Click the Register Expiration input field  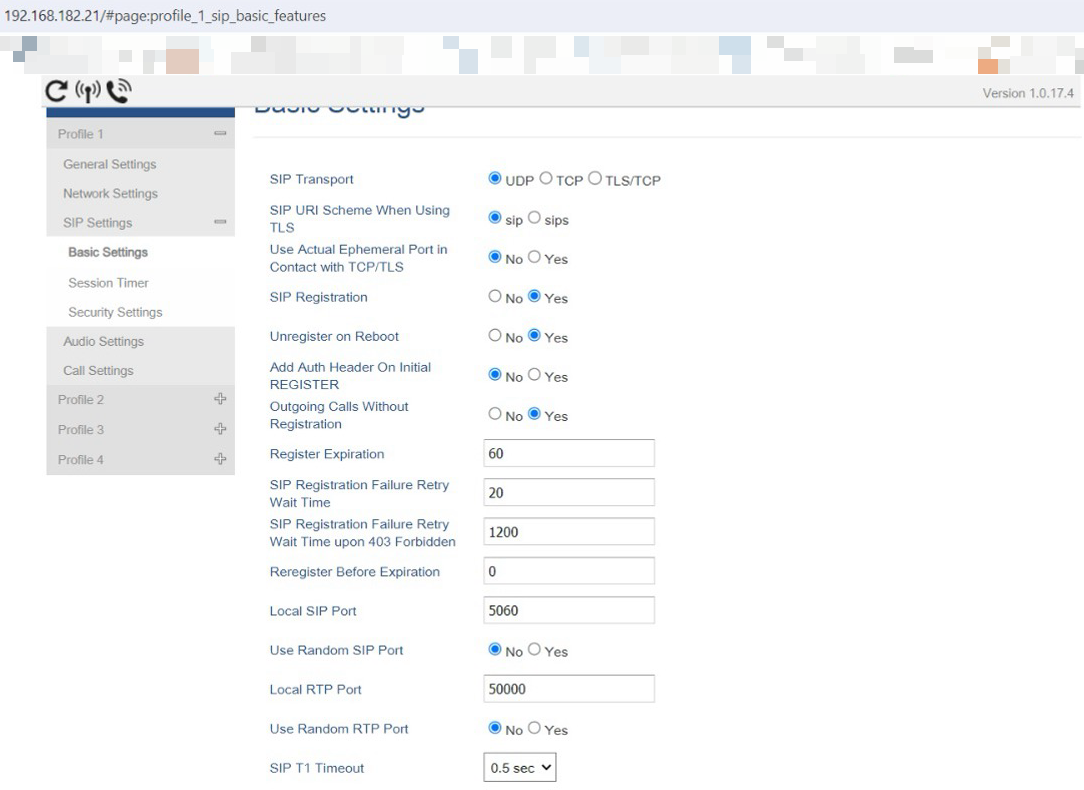568,453
